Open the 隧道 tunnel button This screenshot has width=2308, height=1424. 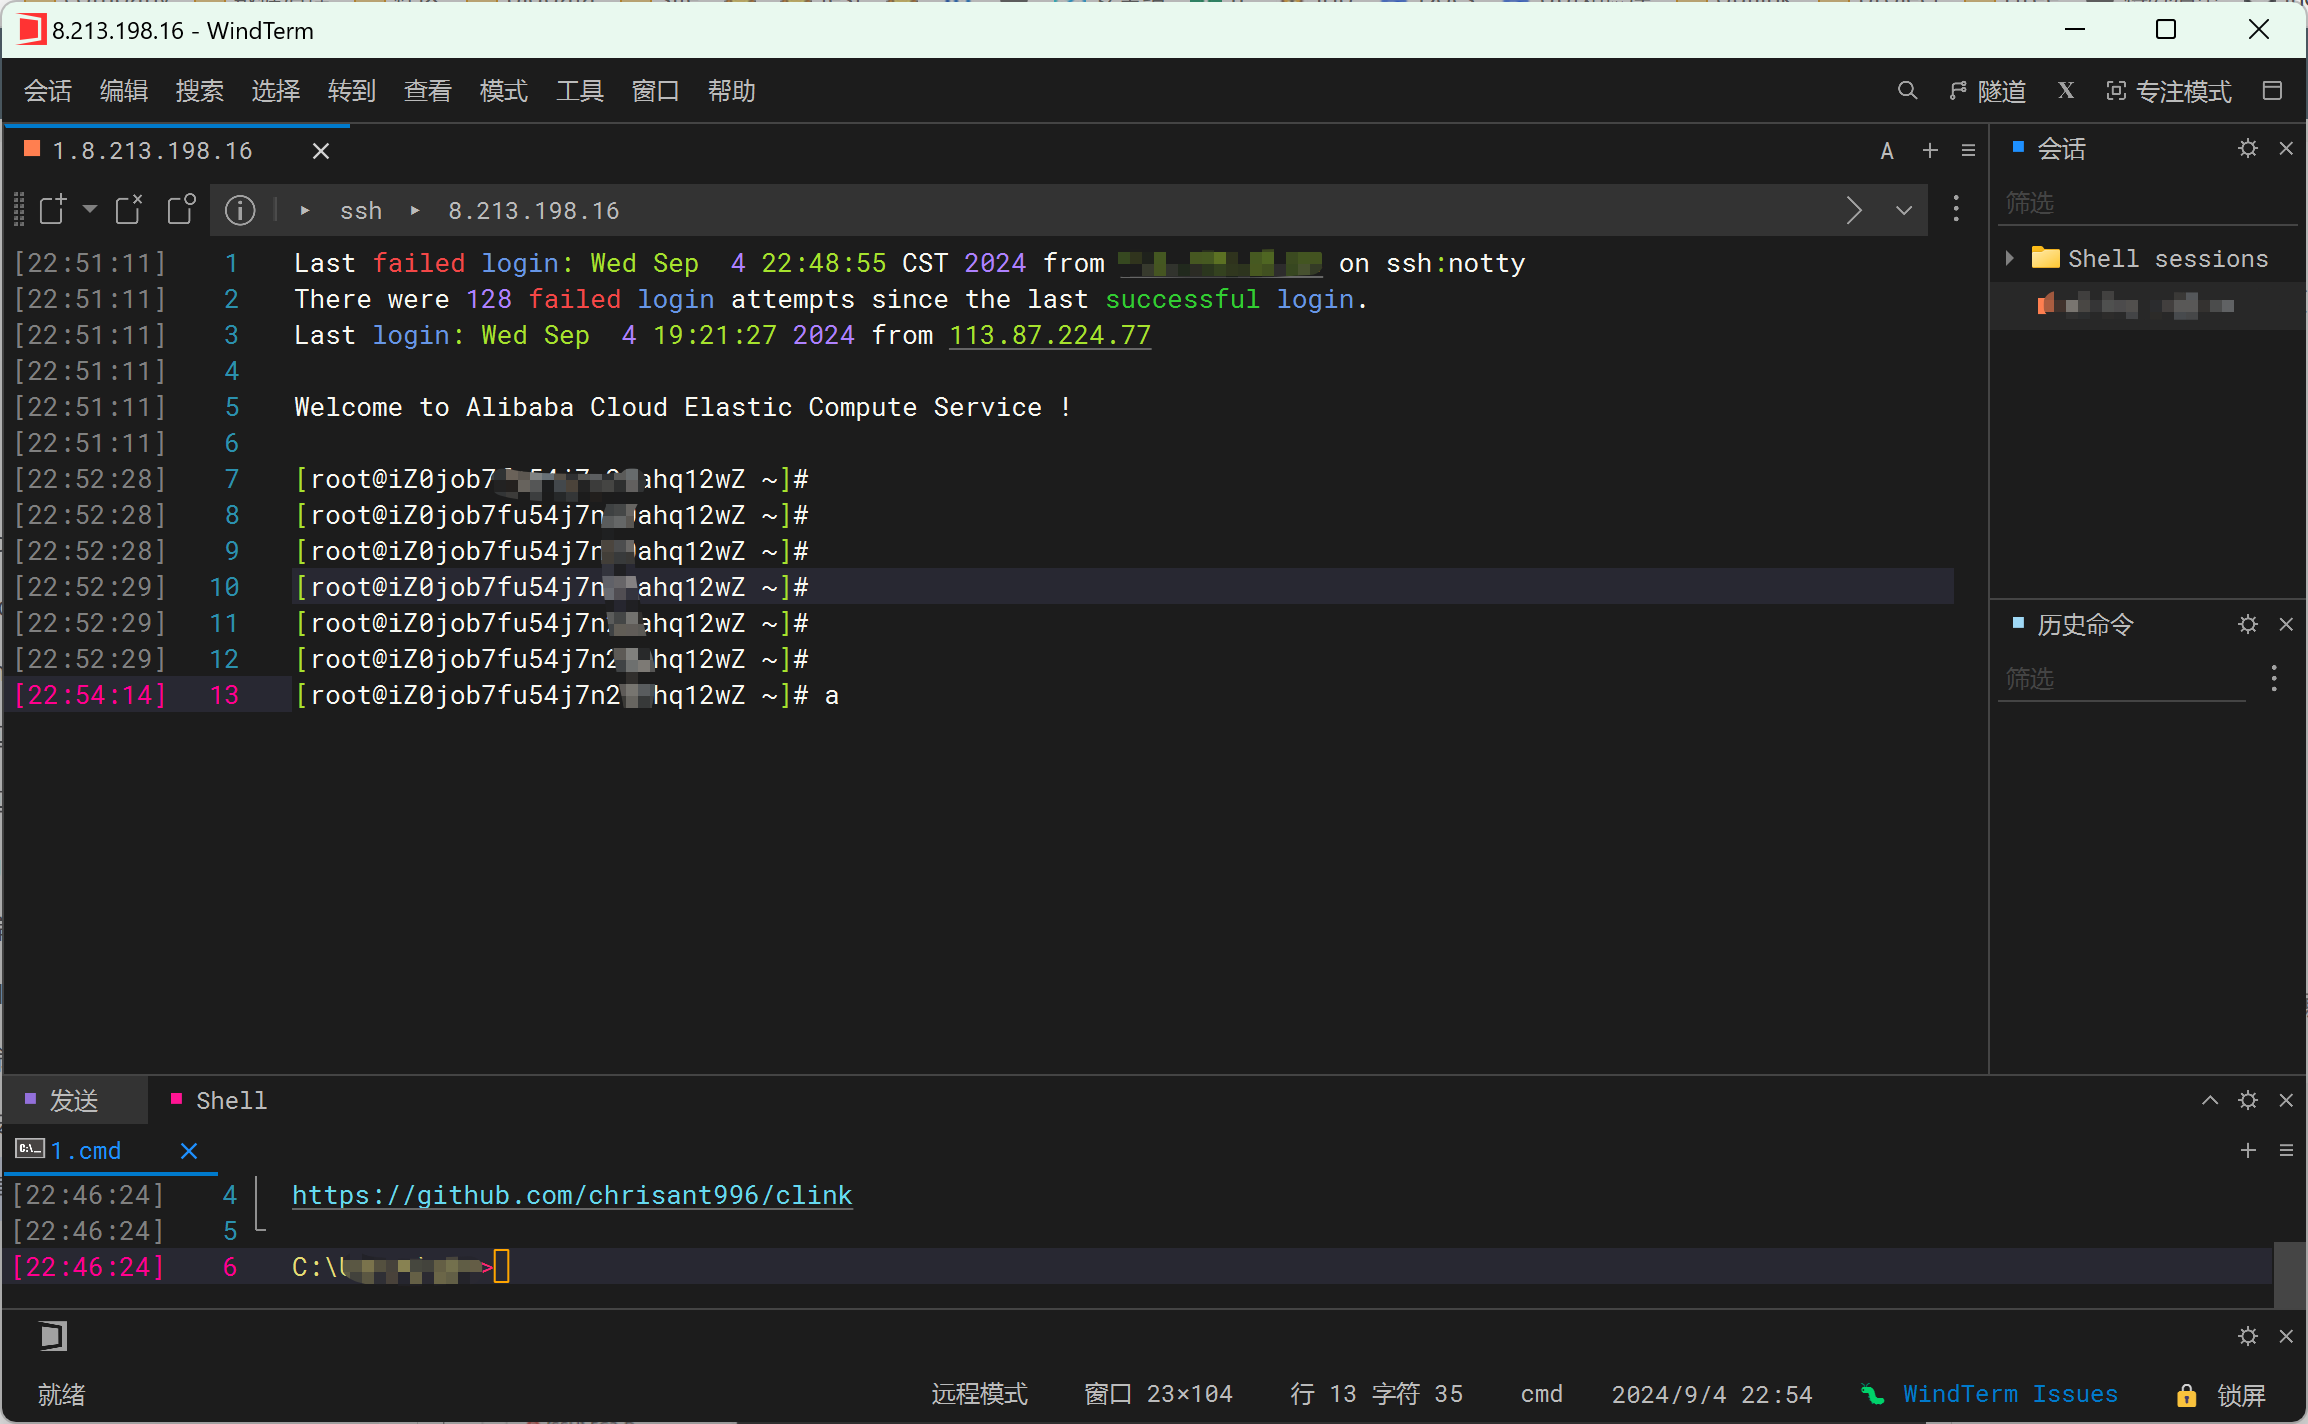click(x=1988, y=91)
